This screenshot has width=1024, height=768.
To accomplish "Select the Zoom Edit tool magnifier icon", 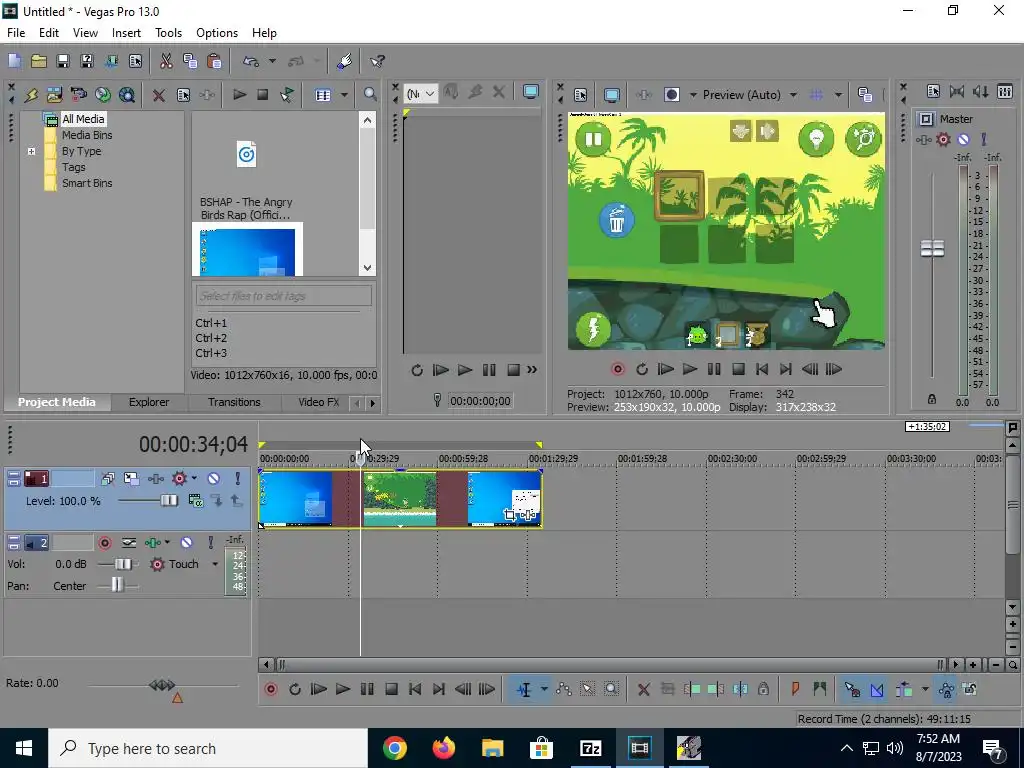I will click(x=611, y=689).
